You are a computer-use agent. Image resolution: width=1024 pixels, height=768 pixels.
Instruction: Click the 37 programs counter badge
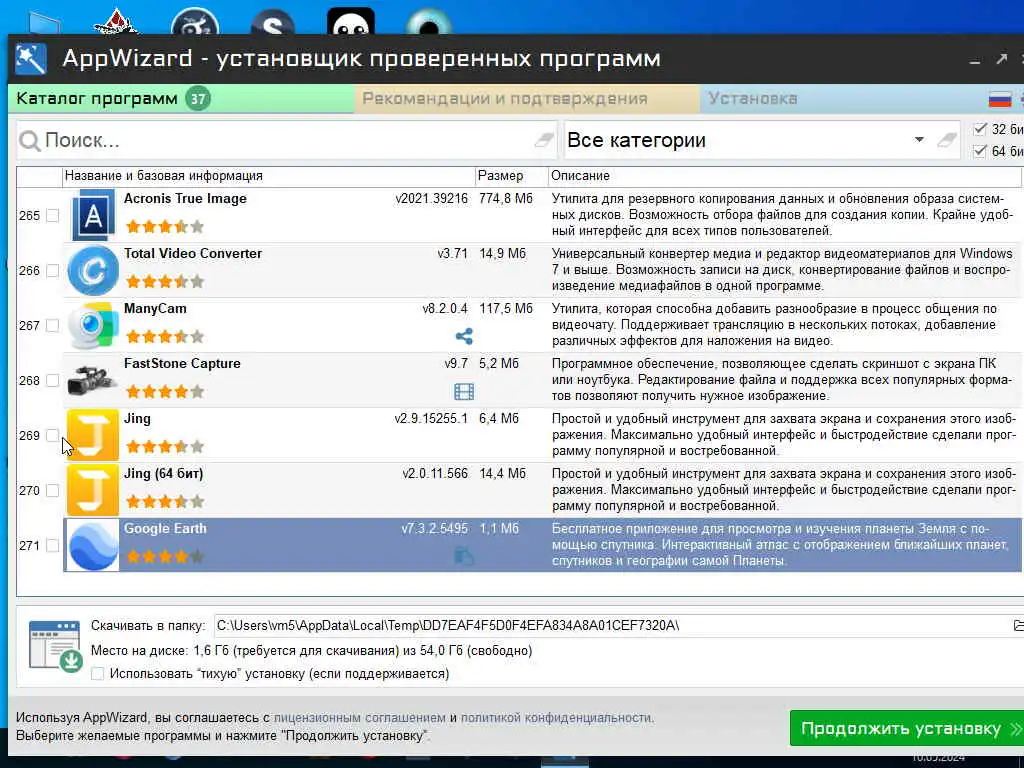point(198,99)
